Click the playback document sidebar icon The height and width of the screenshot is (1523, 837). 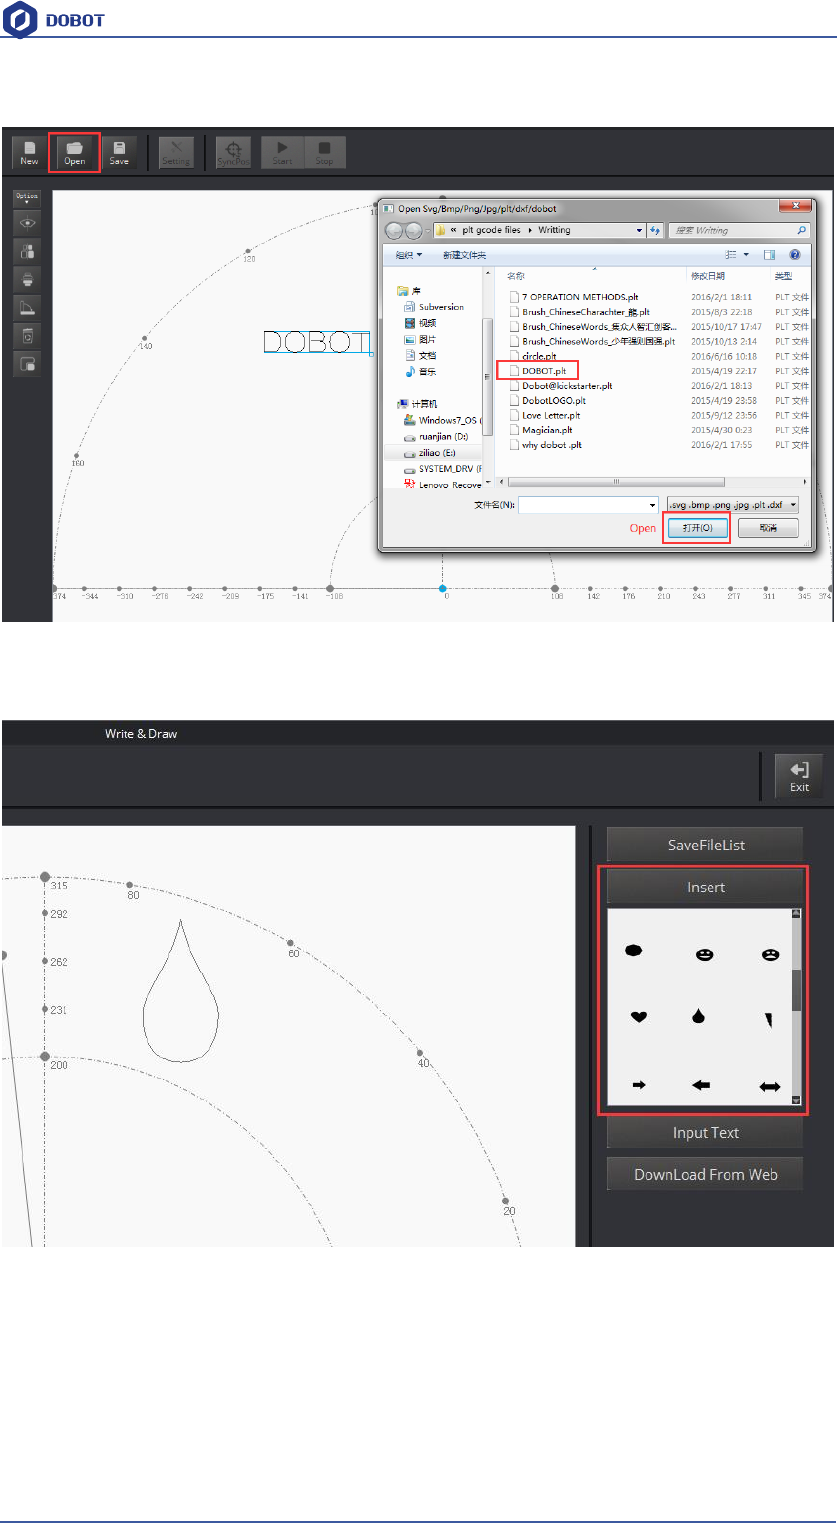27,335
